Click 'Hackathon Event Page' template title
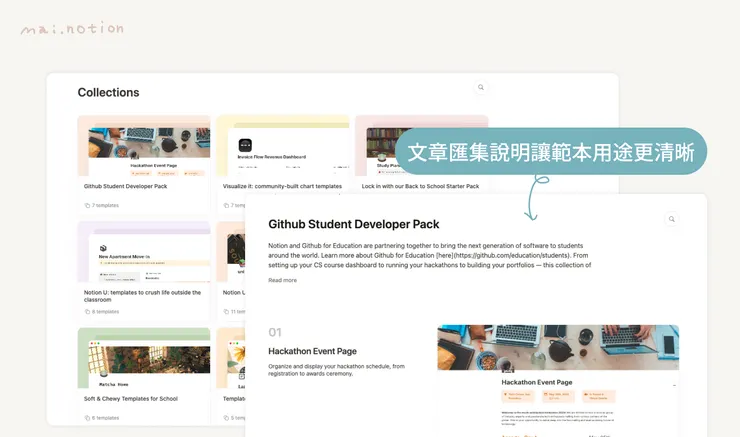The width and height of the screenshot is (740, 437). tap(312, 351)
